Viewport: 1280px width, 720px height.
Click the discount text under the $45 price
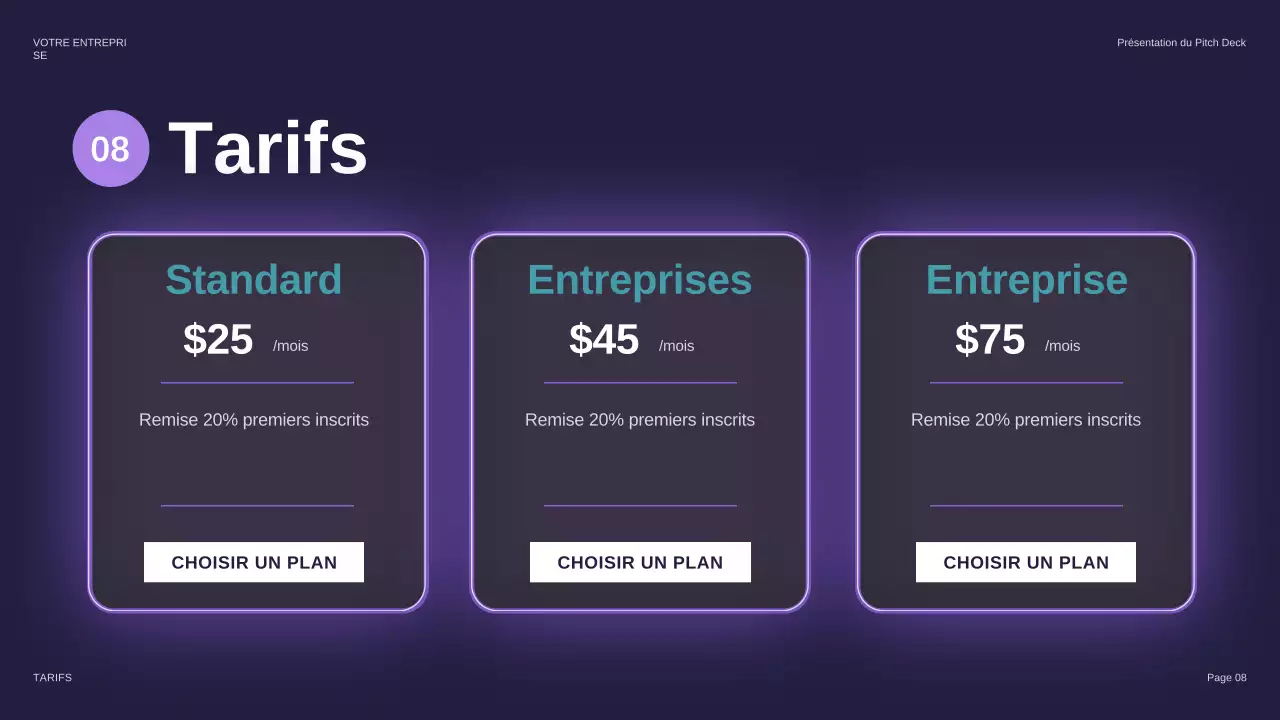click(x=640, y=420)
